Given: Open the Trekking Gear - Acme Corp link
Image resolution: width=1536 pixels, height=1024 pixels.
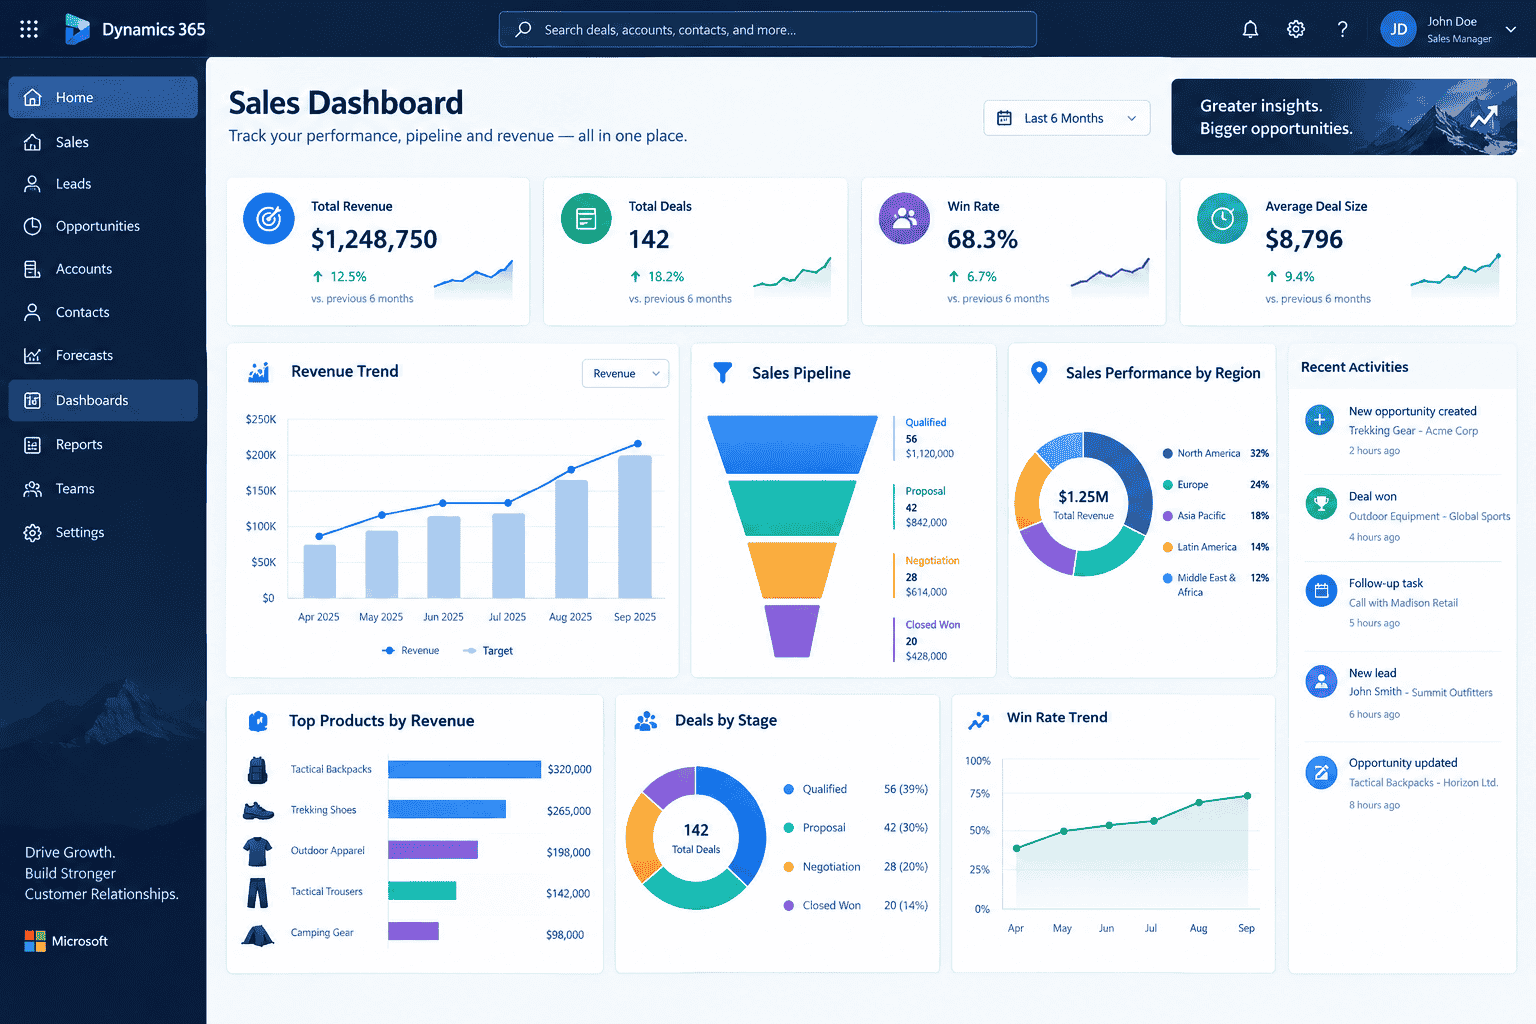Looking at the screenshot, I should pyautogui.click(x=1413, y=431).
